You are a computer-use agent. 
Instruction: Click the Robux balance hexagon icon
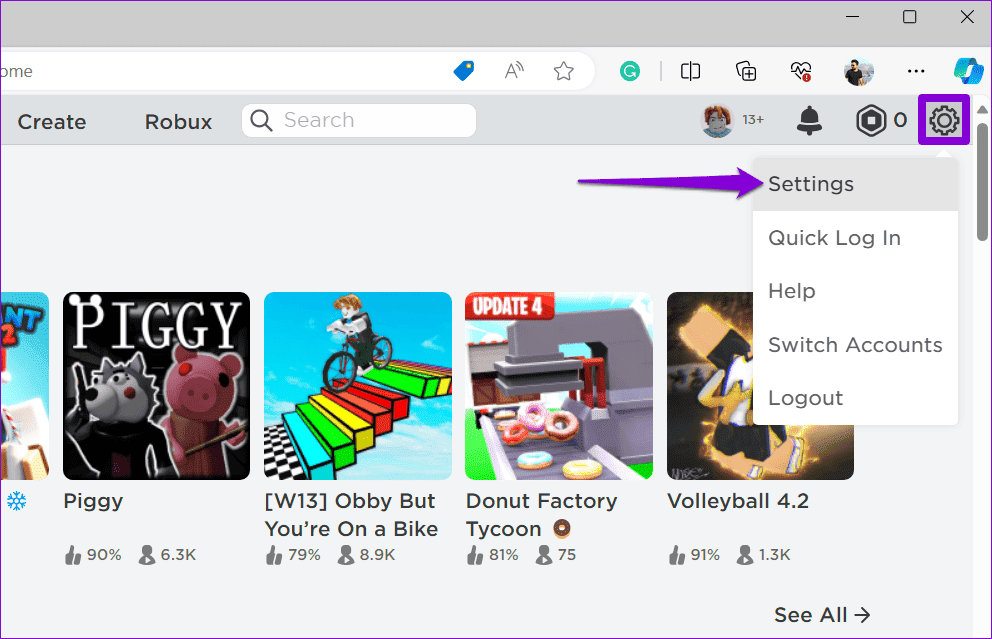871,120
